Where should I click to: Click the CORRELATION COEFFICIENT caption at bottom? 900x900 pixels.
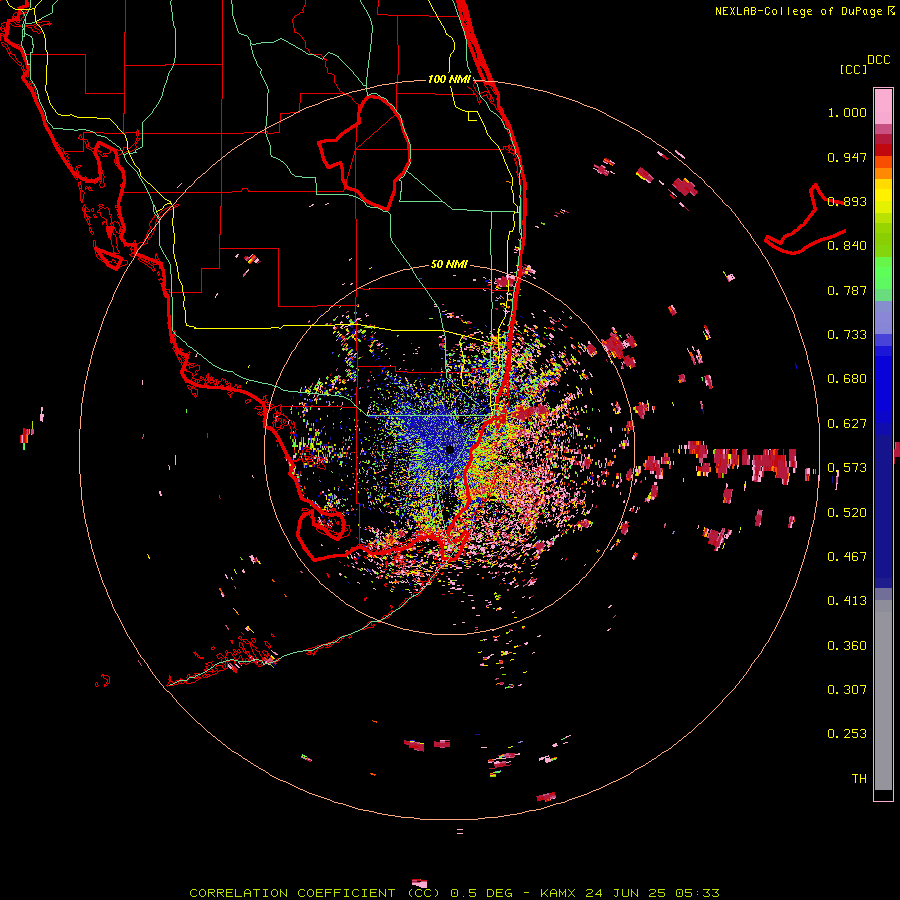[x=315, y=893]
